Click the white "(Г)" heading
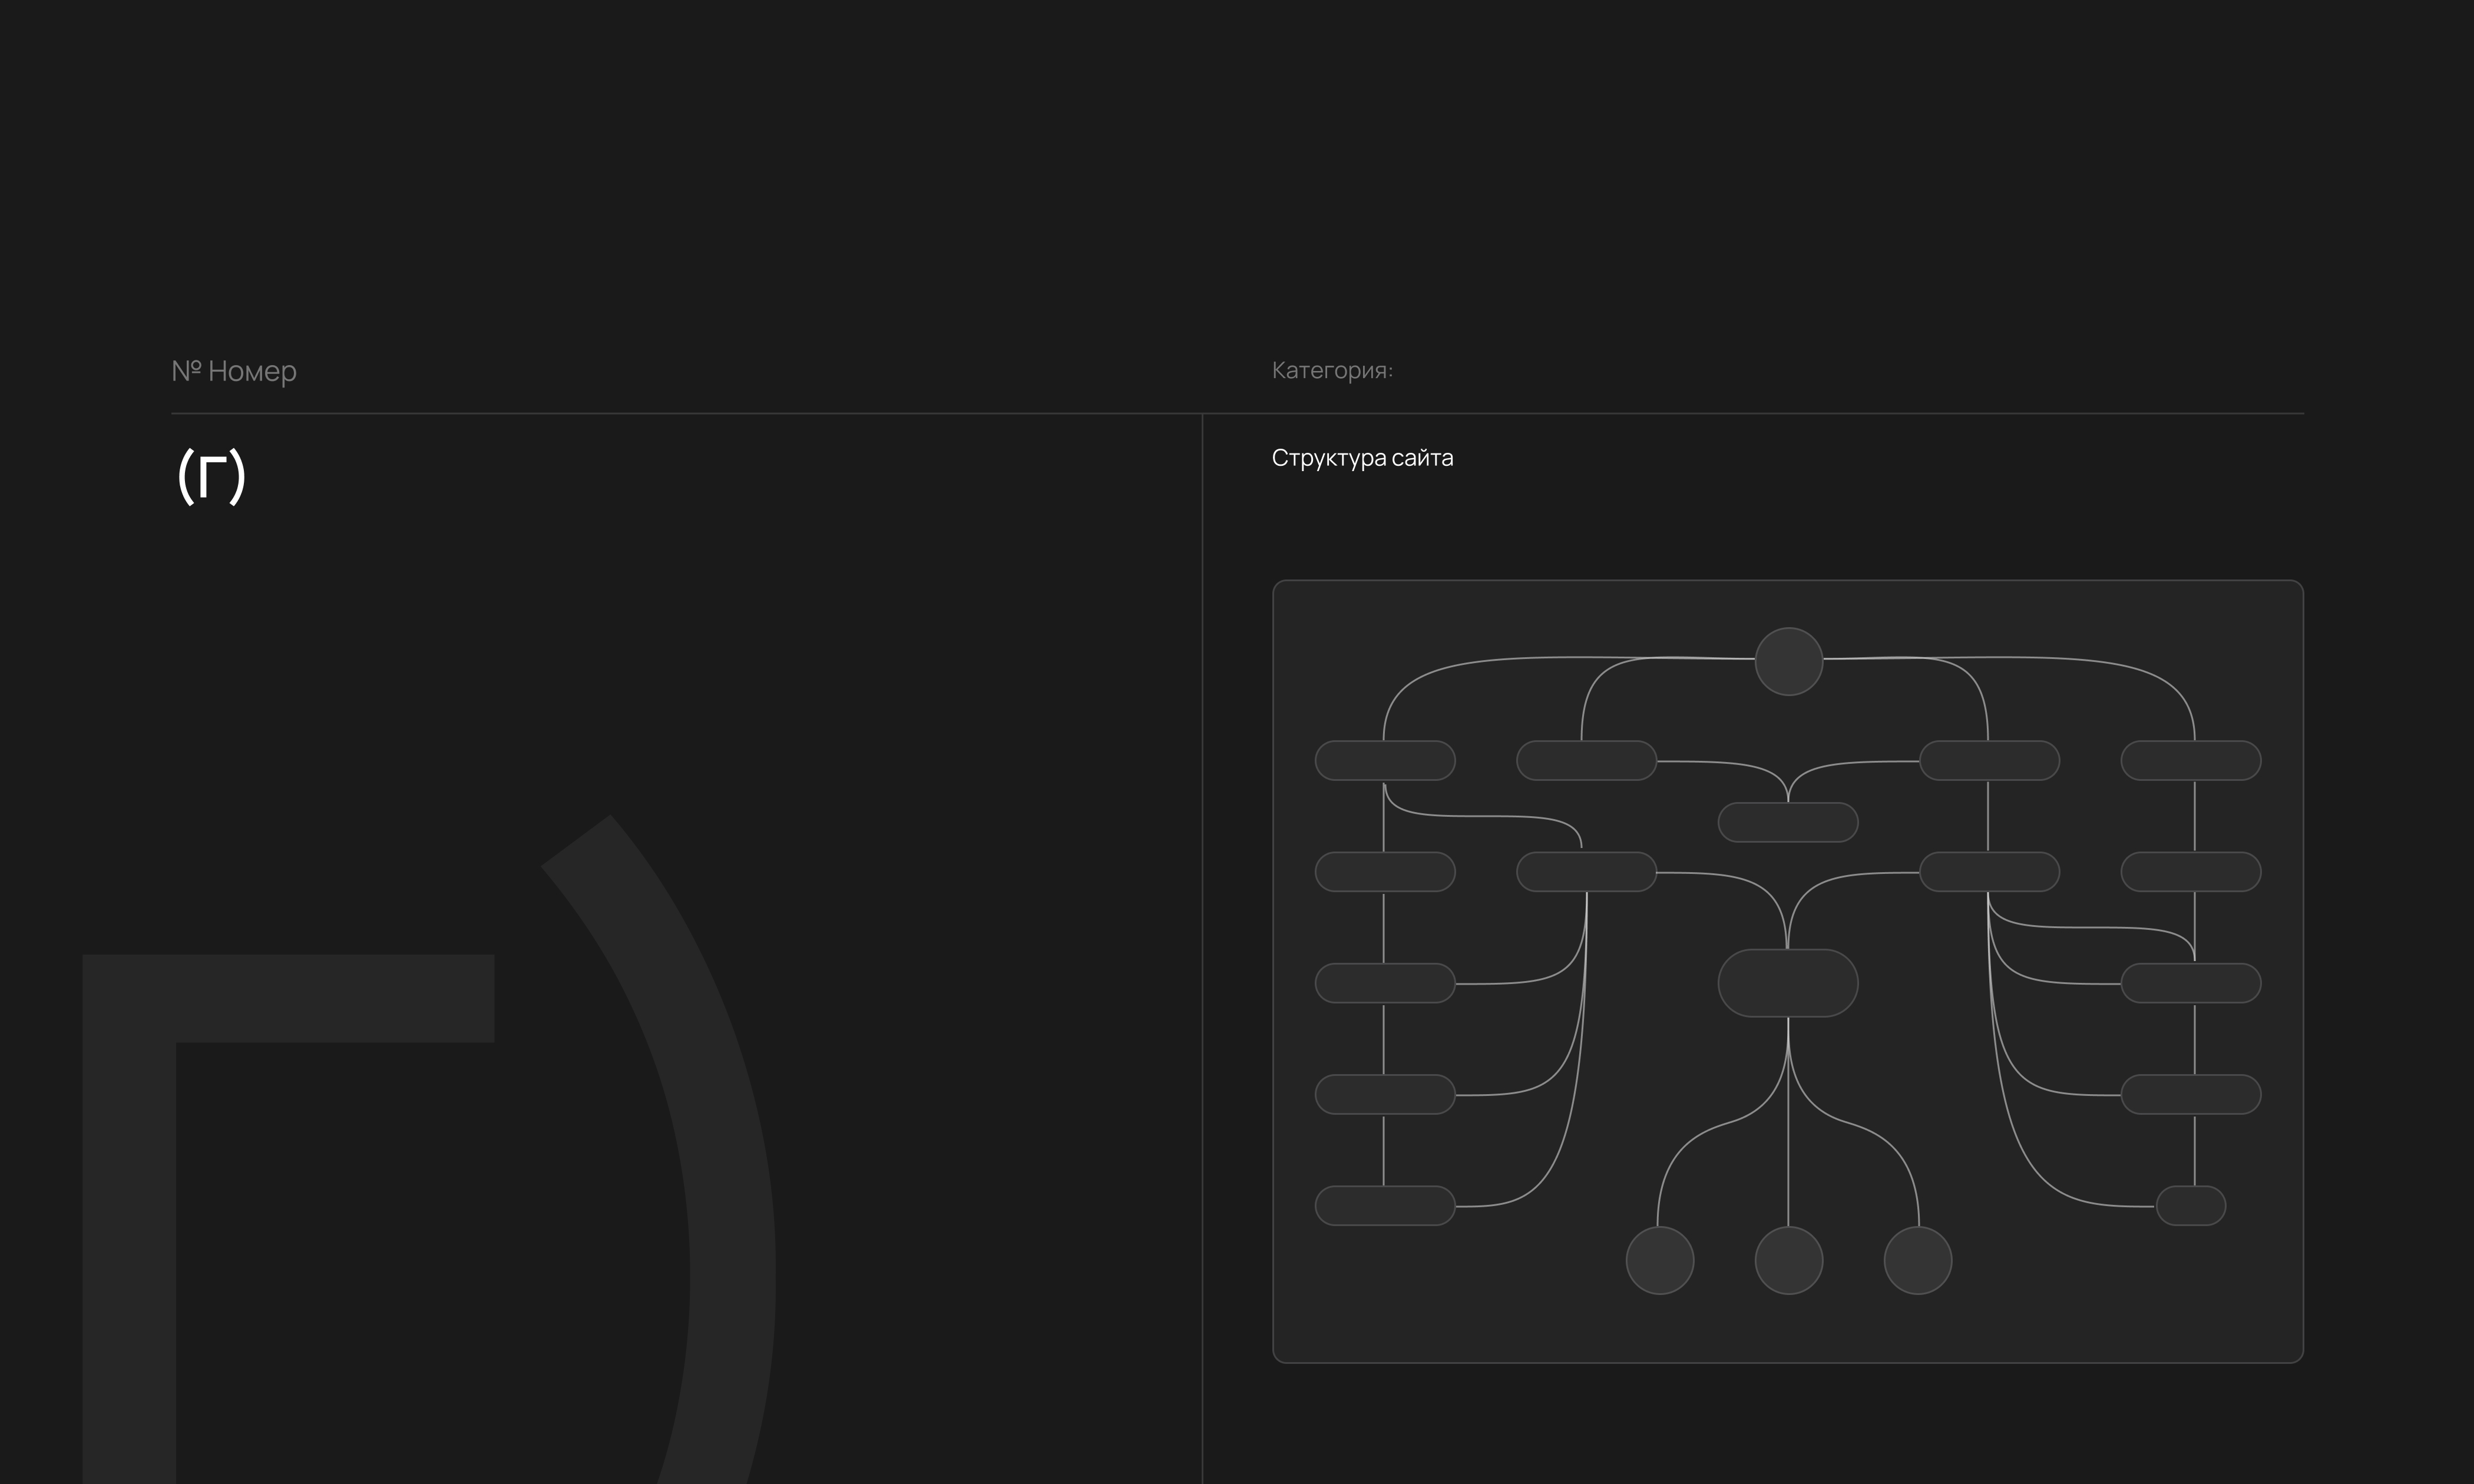The height and width of the screenshot is (1484, 2474). 211,476
